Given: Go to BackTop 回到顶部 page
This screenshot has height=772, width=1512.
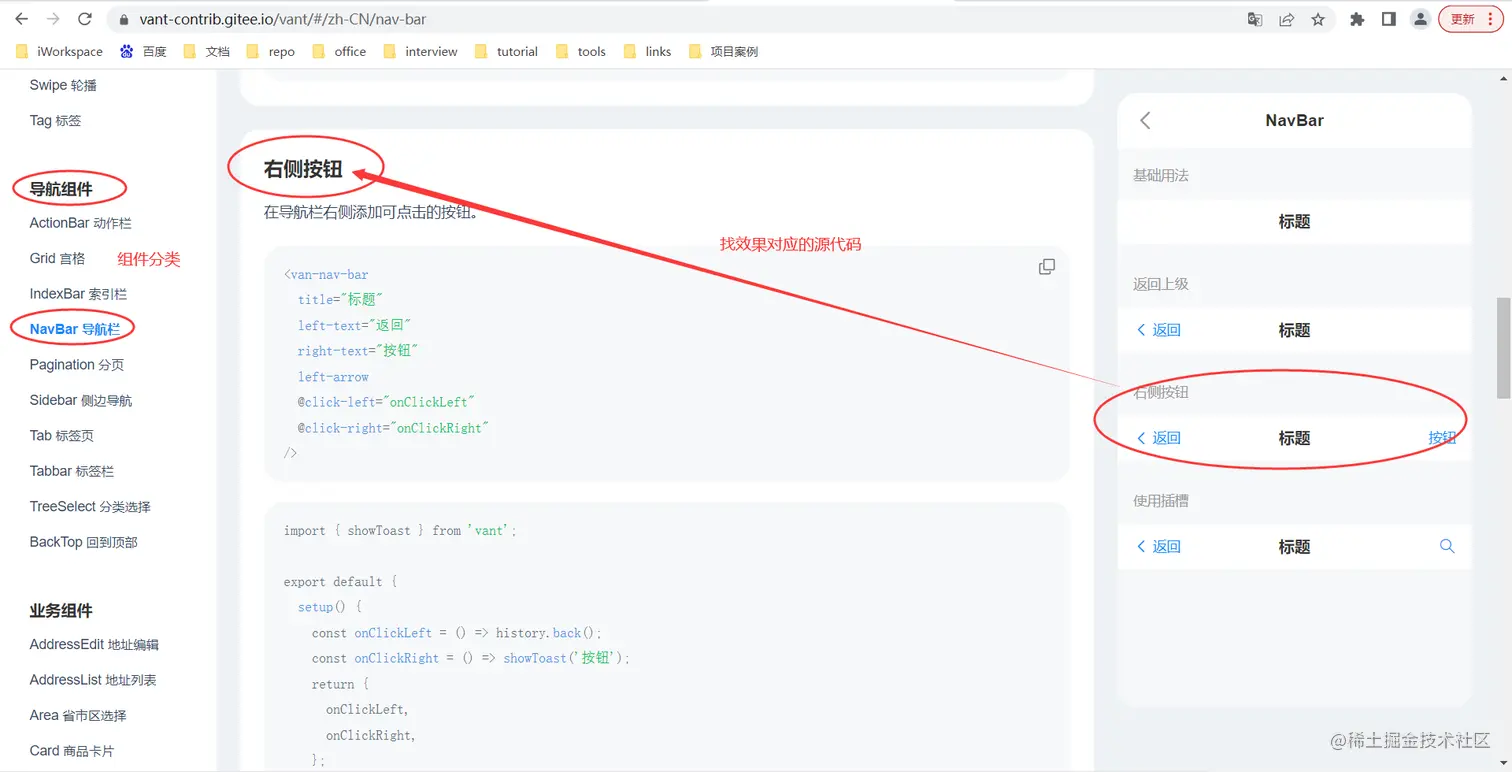Looking at the screenshot, I should click(83, 542).
